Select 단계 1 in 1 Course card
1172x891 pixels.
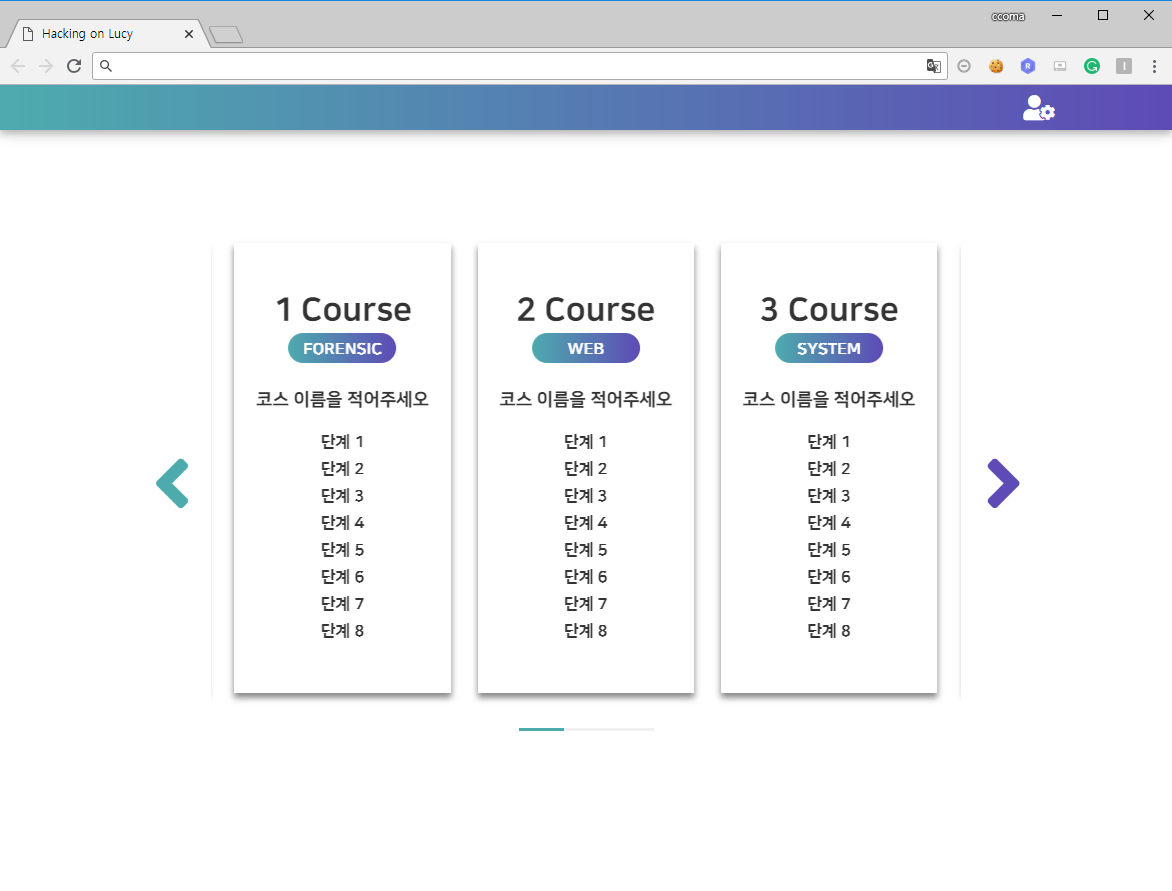[x=342, y=441]
